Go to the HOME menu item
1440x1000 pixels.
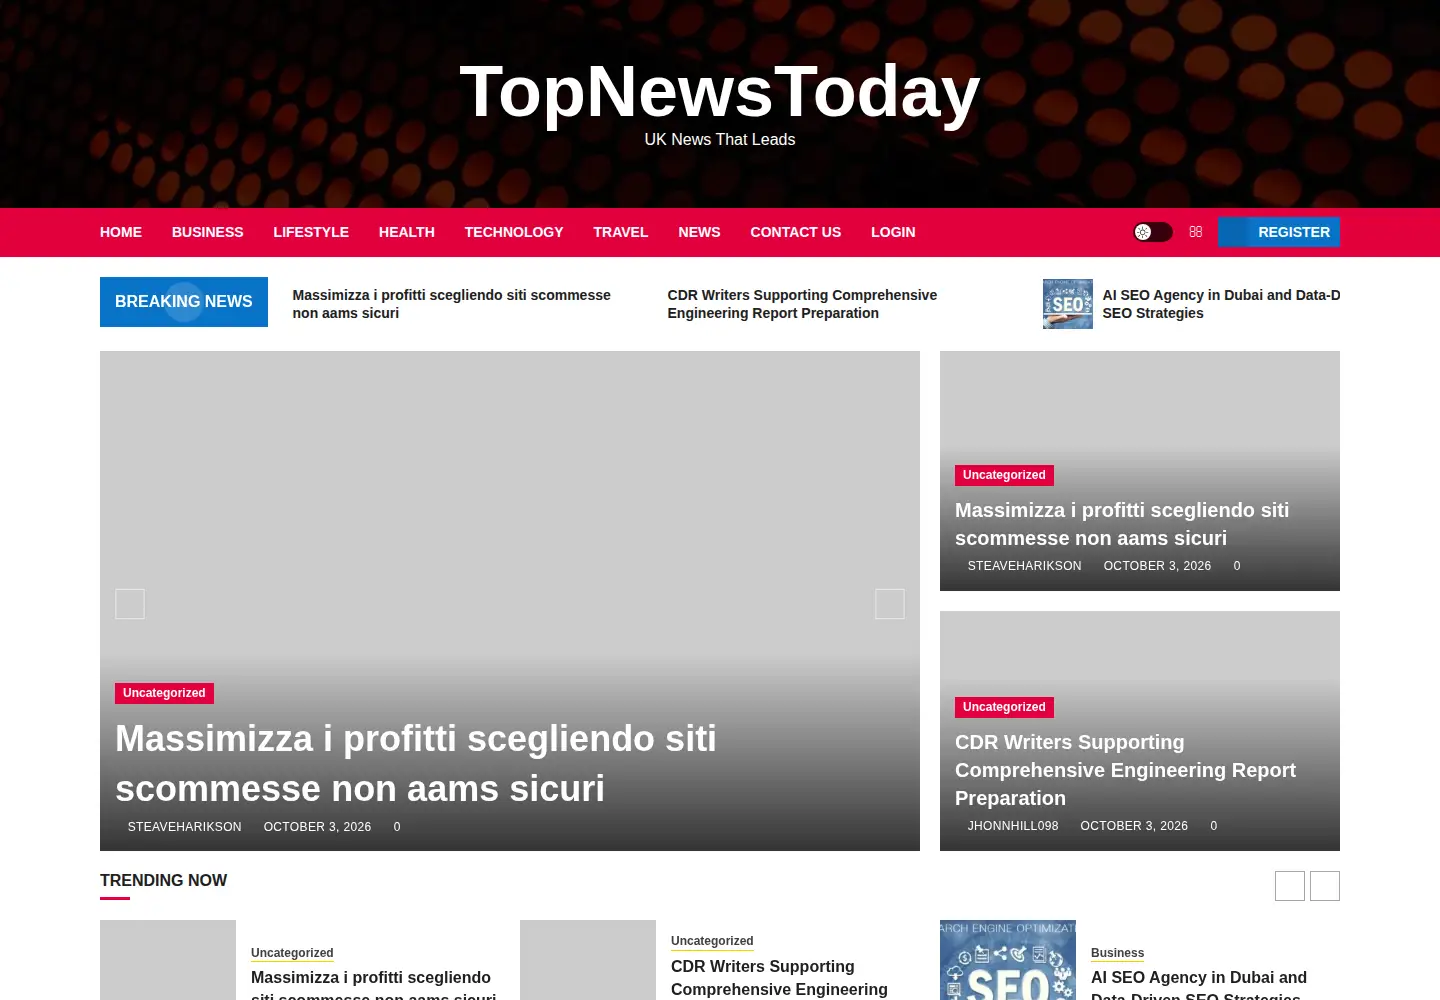coord(121,232)
